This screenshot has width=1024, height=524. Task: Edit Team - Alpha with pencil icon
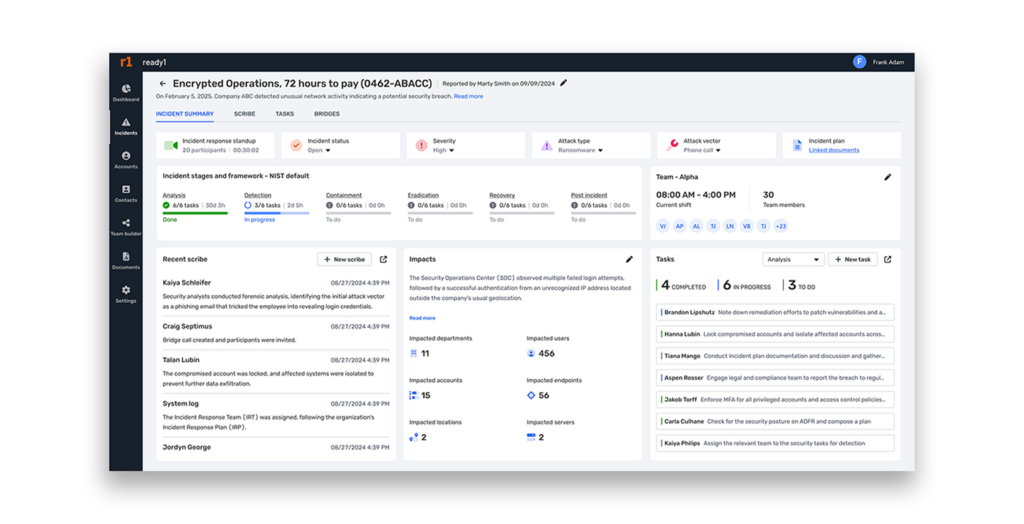[x=887, y=177]
